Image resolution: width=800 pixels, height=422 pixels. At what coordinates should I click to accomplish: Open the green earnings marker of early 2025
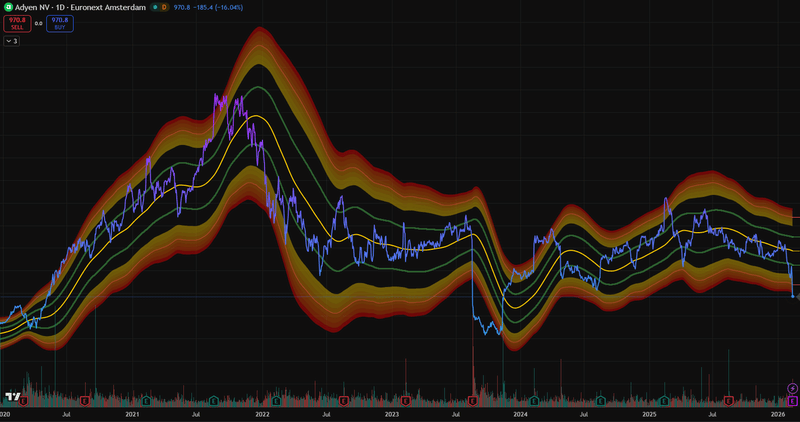[x=664, y=401]
